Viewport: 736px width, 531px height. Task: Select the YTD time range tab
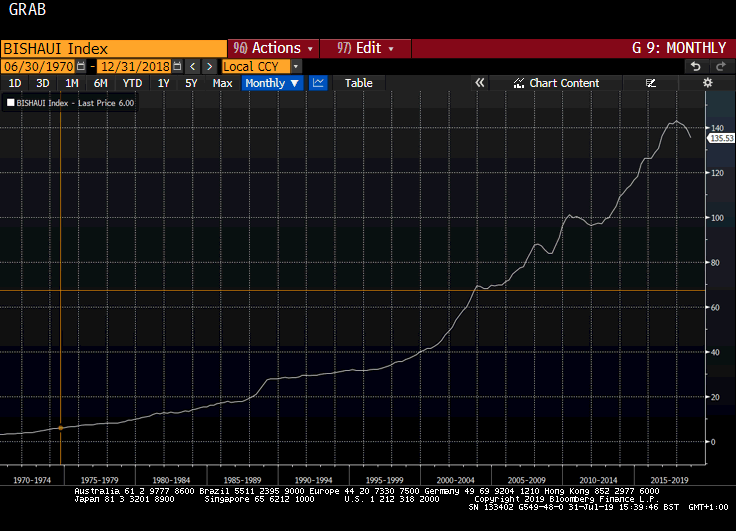(x=131, y=83)
